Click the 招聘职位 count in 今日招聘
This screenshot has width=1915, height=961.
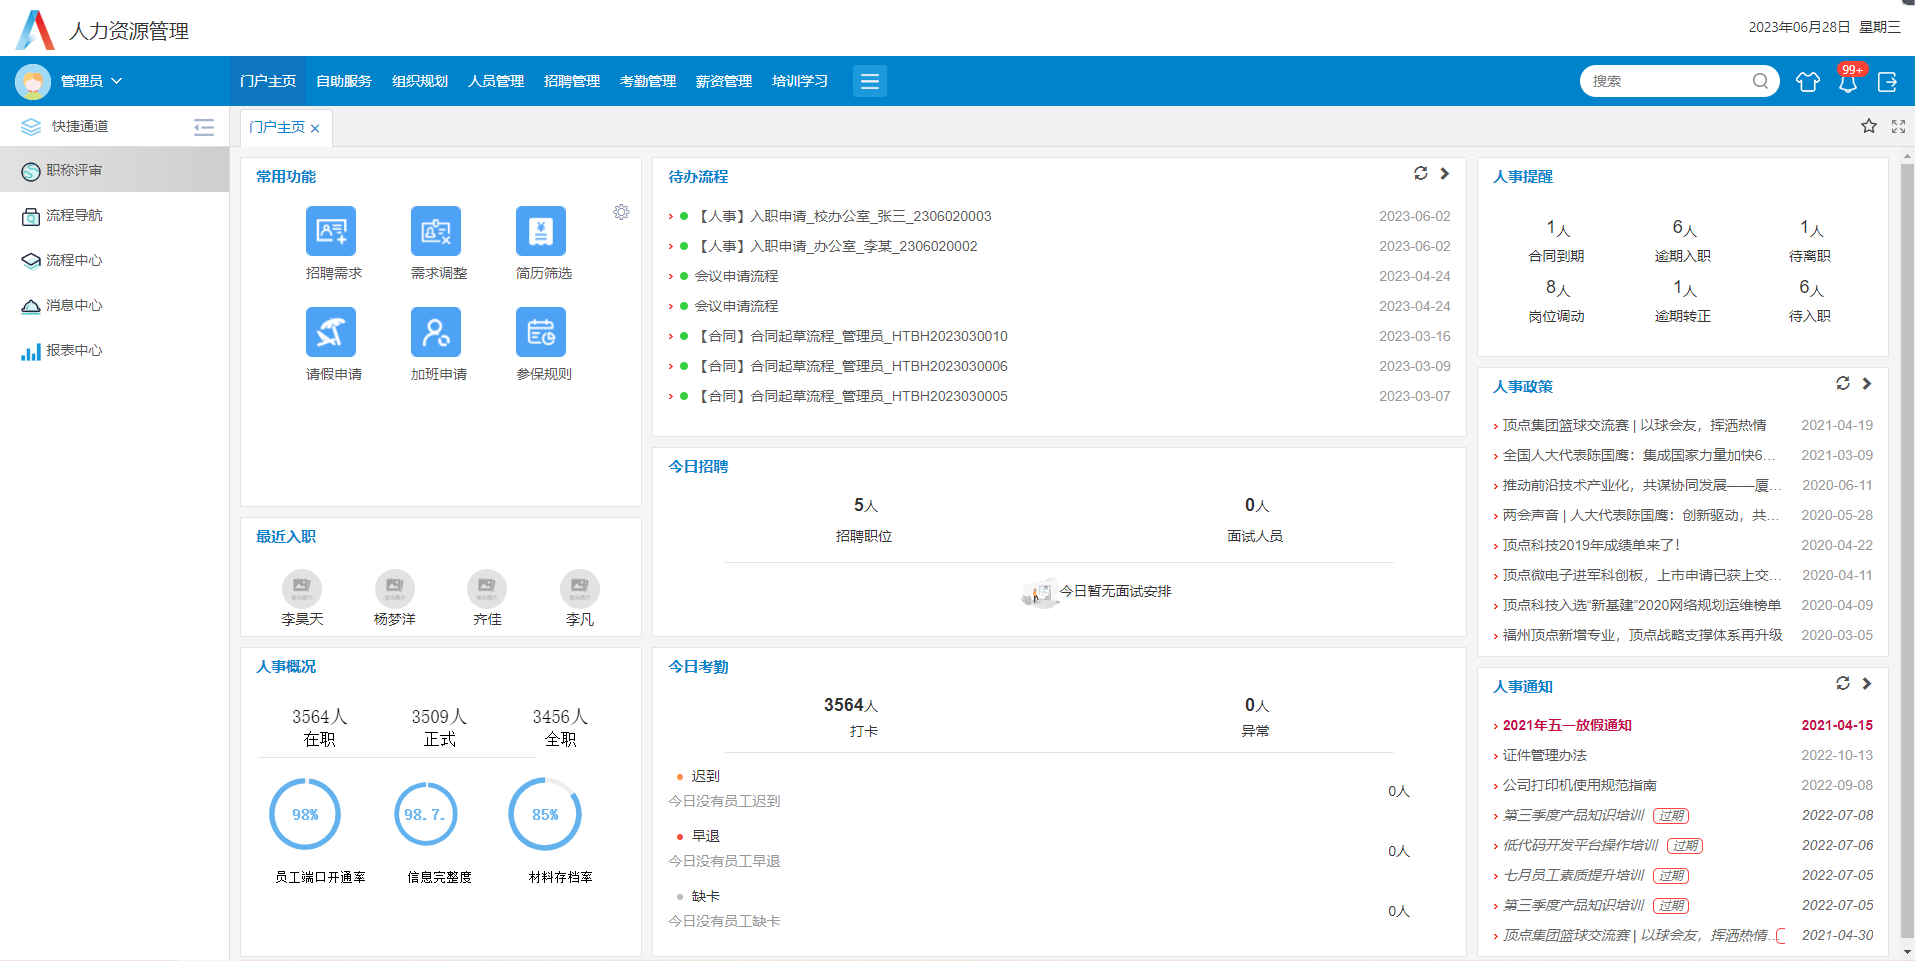[865, 505]
